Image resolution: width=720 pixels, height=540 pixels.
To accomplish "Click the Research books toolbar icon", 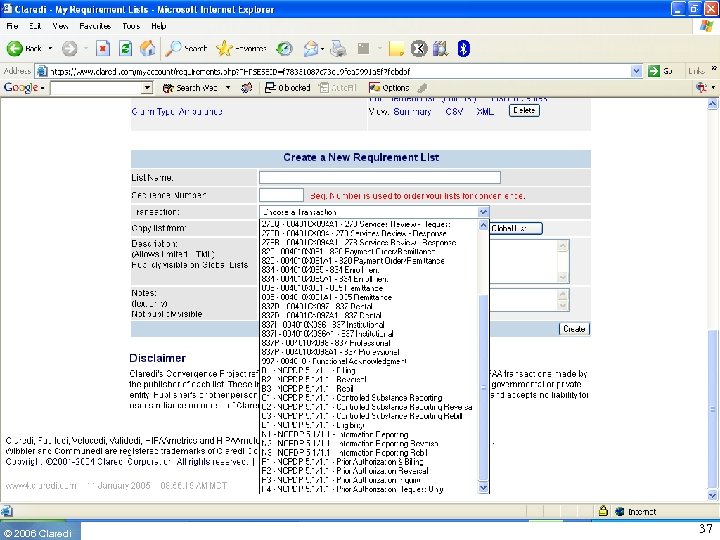I will coord(441,48).
